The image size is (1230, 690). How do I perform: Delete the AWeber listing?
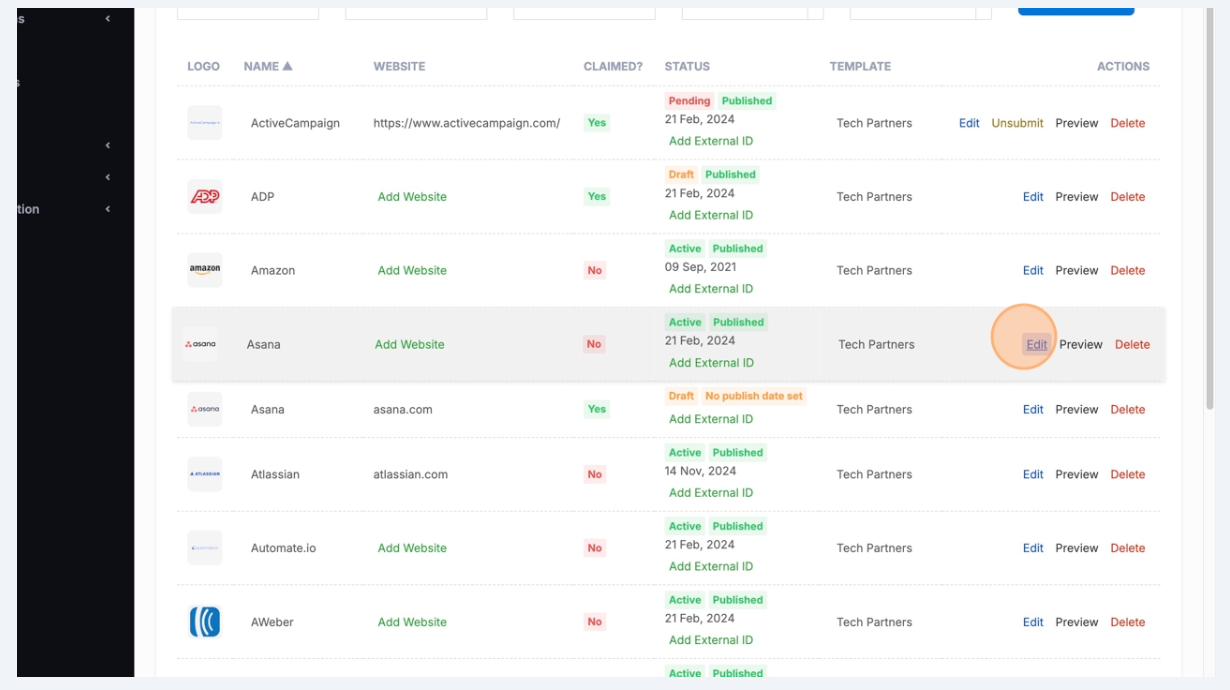(x=1128, y=622)
